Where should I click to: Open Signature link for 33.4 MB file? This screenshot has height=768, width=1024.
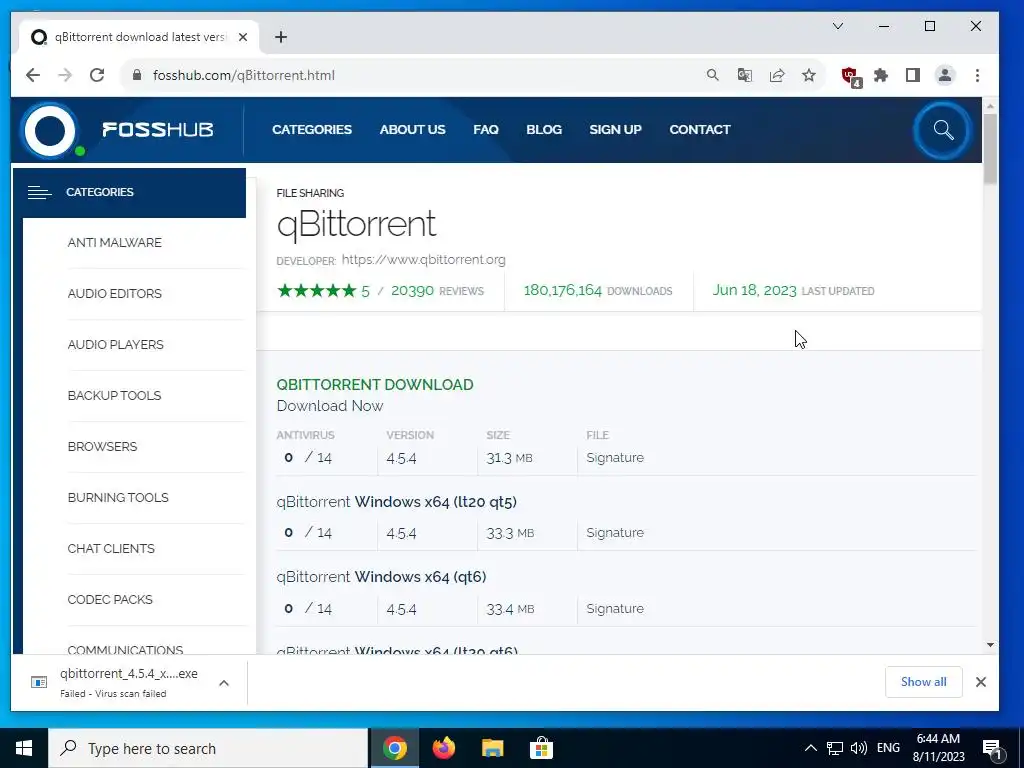615,608
